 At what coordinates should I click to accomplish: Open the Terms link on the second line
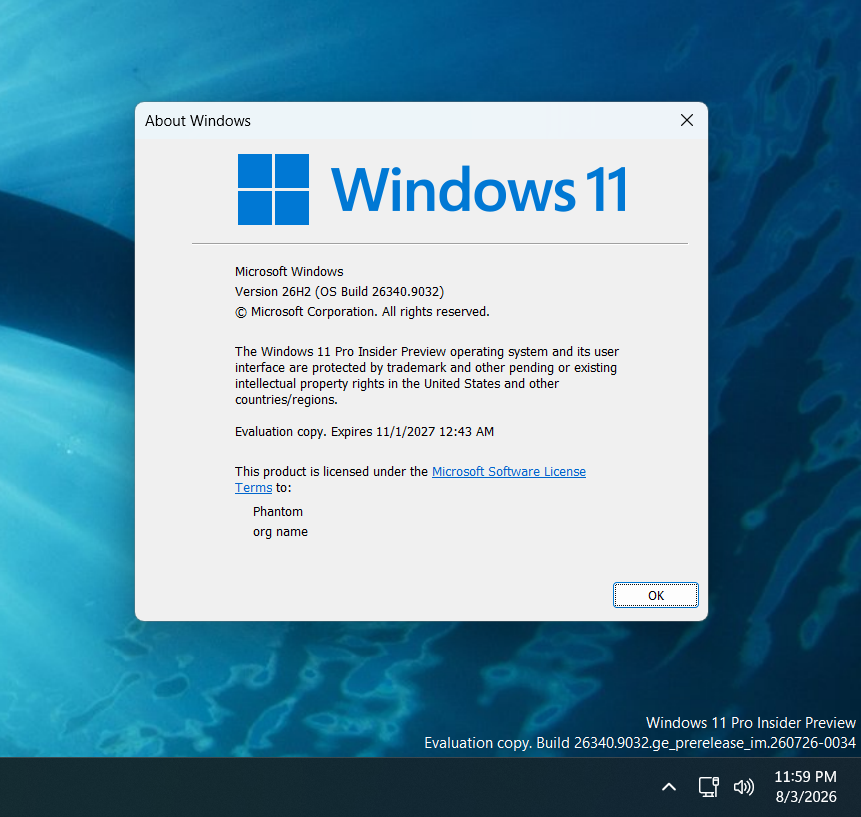click(253, 488)
